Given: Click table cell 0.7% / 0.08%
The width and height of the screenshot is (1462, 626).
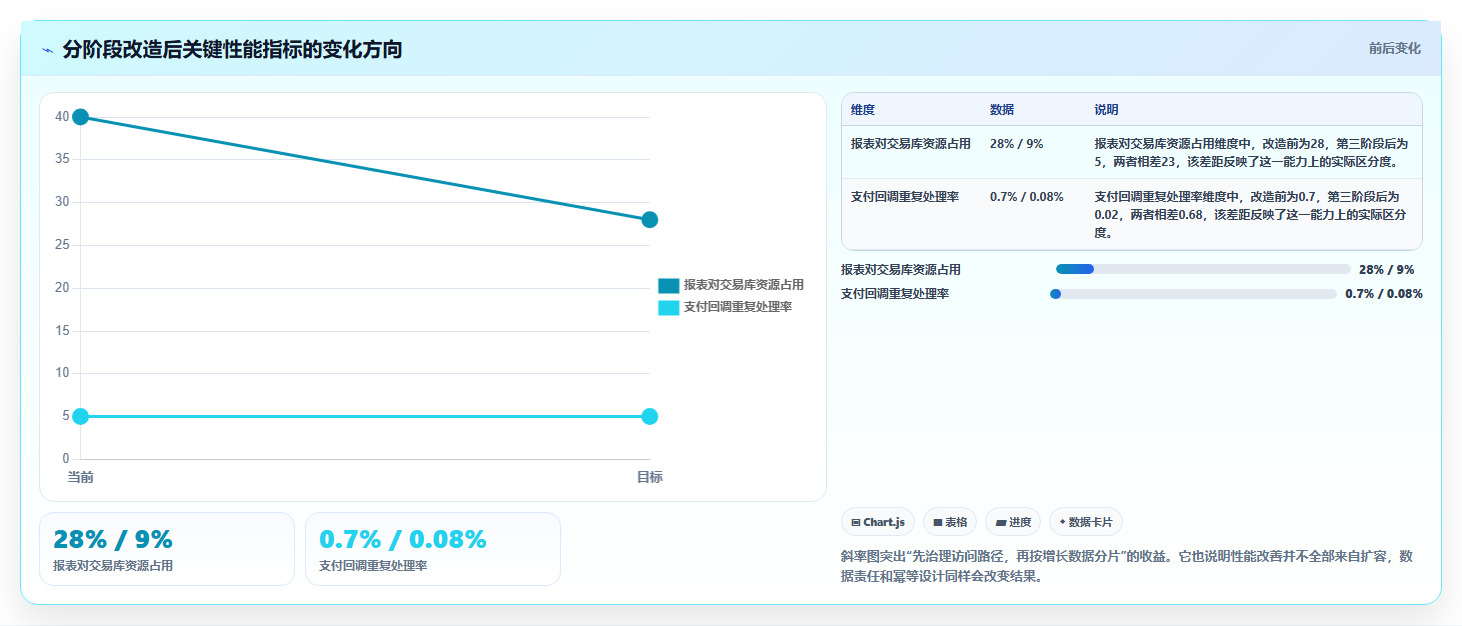Looking at the screenshot, I should 1027,197.
